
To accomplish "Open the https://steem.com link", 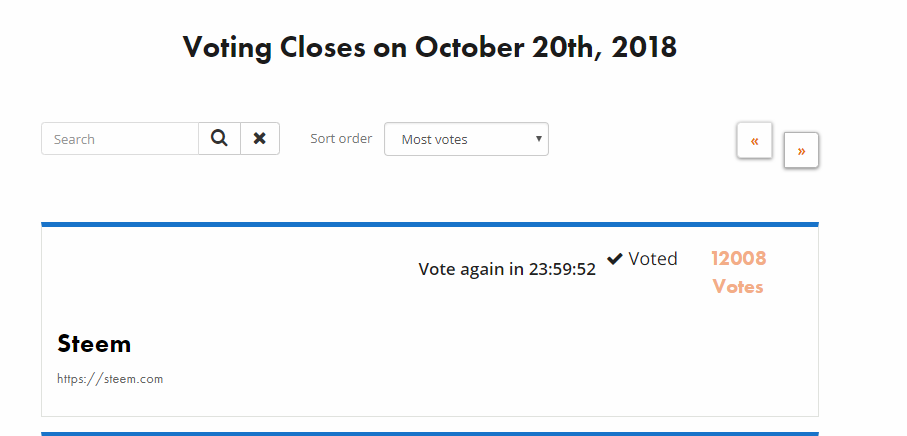I will 110,379.
